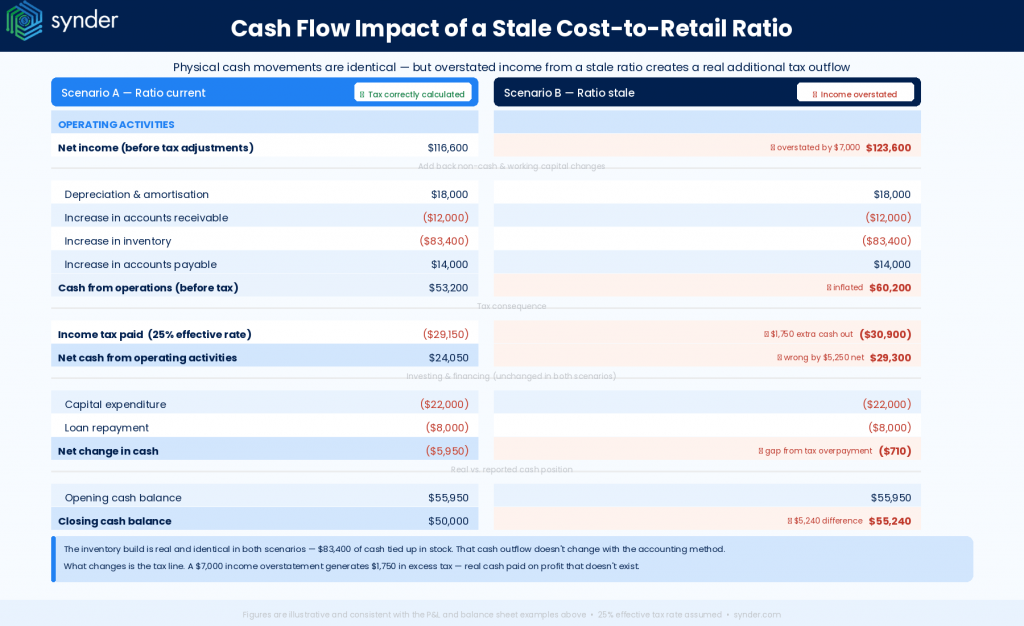Screen dimensions: 1024x626
Task: Click the blue accent bar beside the summary note
Action: pos(55,558)
